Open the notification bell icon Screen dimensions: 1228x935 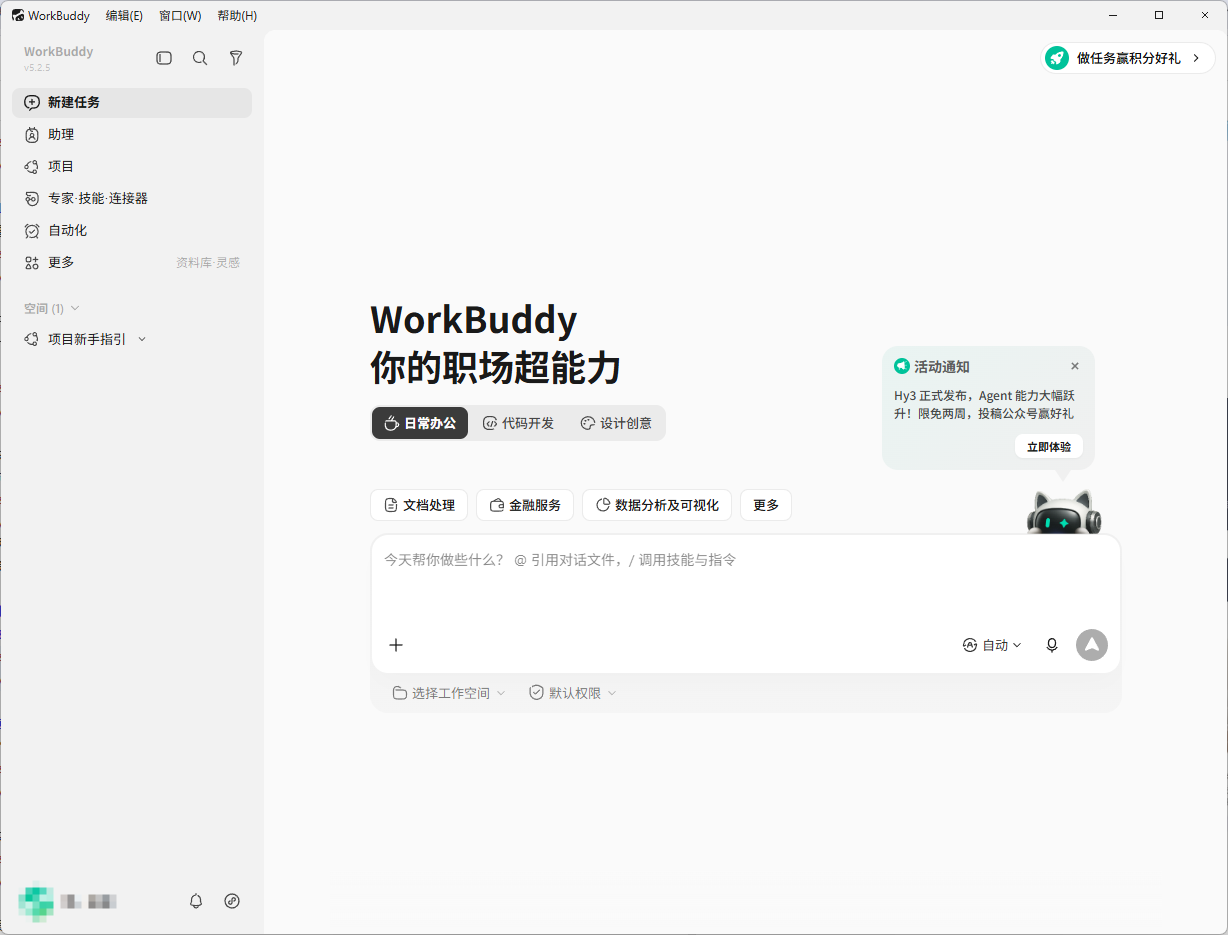(196, 901)
